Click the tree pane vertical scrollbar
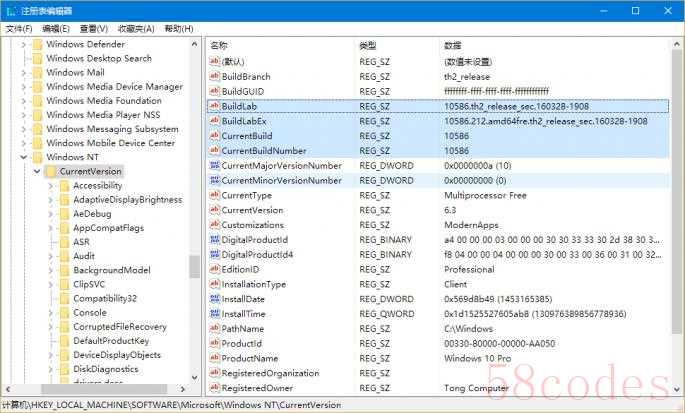This screenshot has height=413, width=685. click(x=194, y=266)
